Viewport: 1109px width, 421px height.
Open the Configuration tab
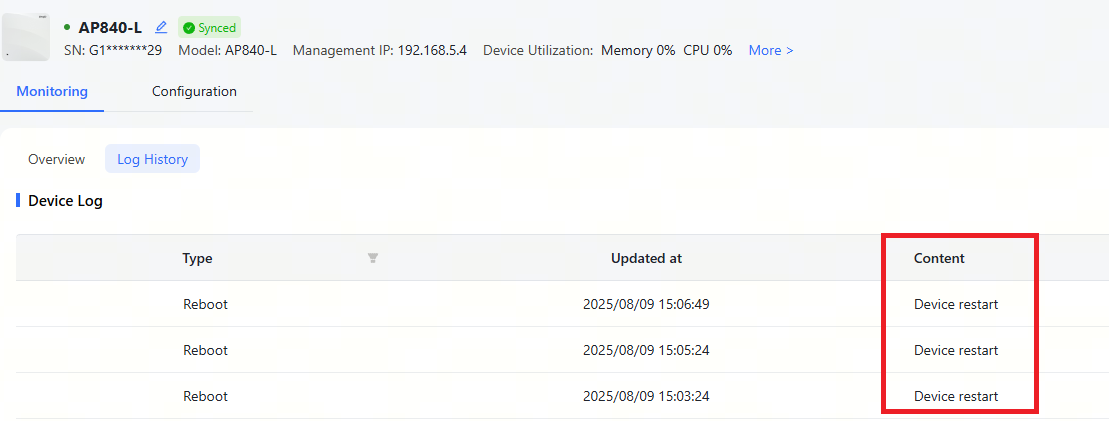(x=194, y=91)
